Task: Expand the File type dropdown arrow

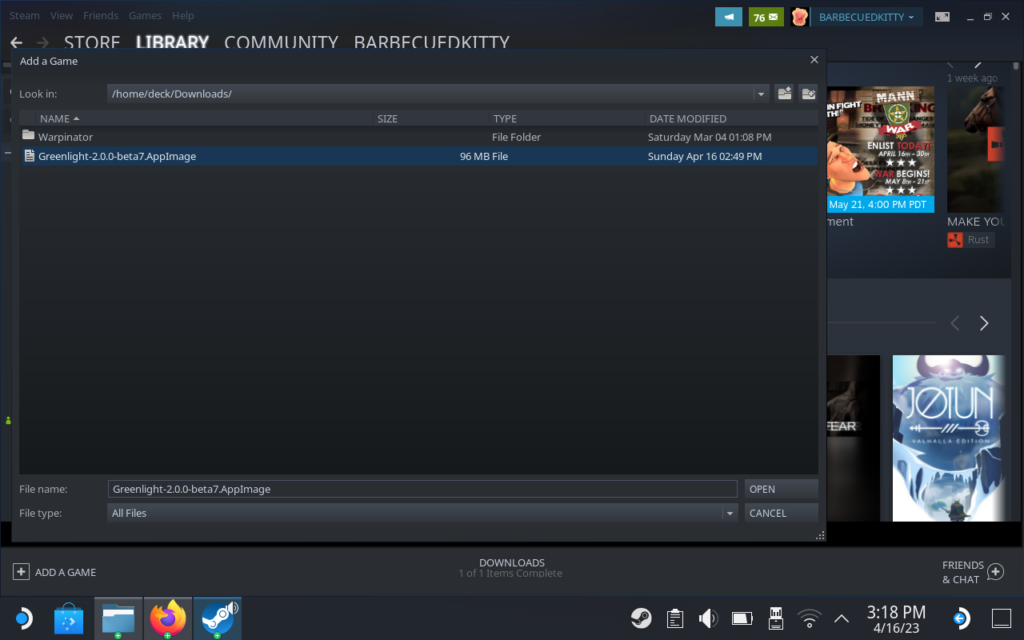Action: [729, 513]
